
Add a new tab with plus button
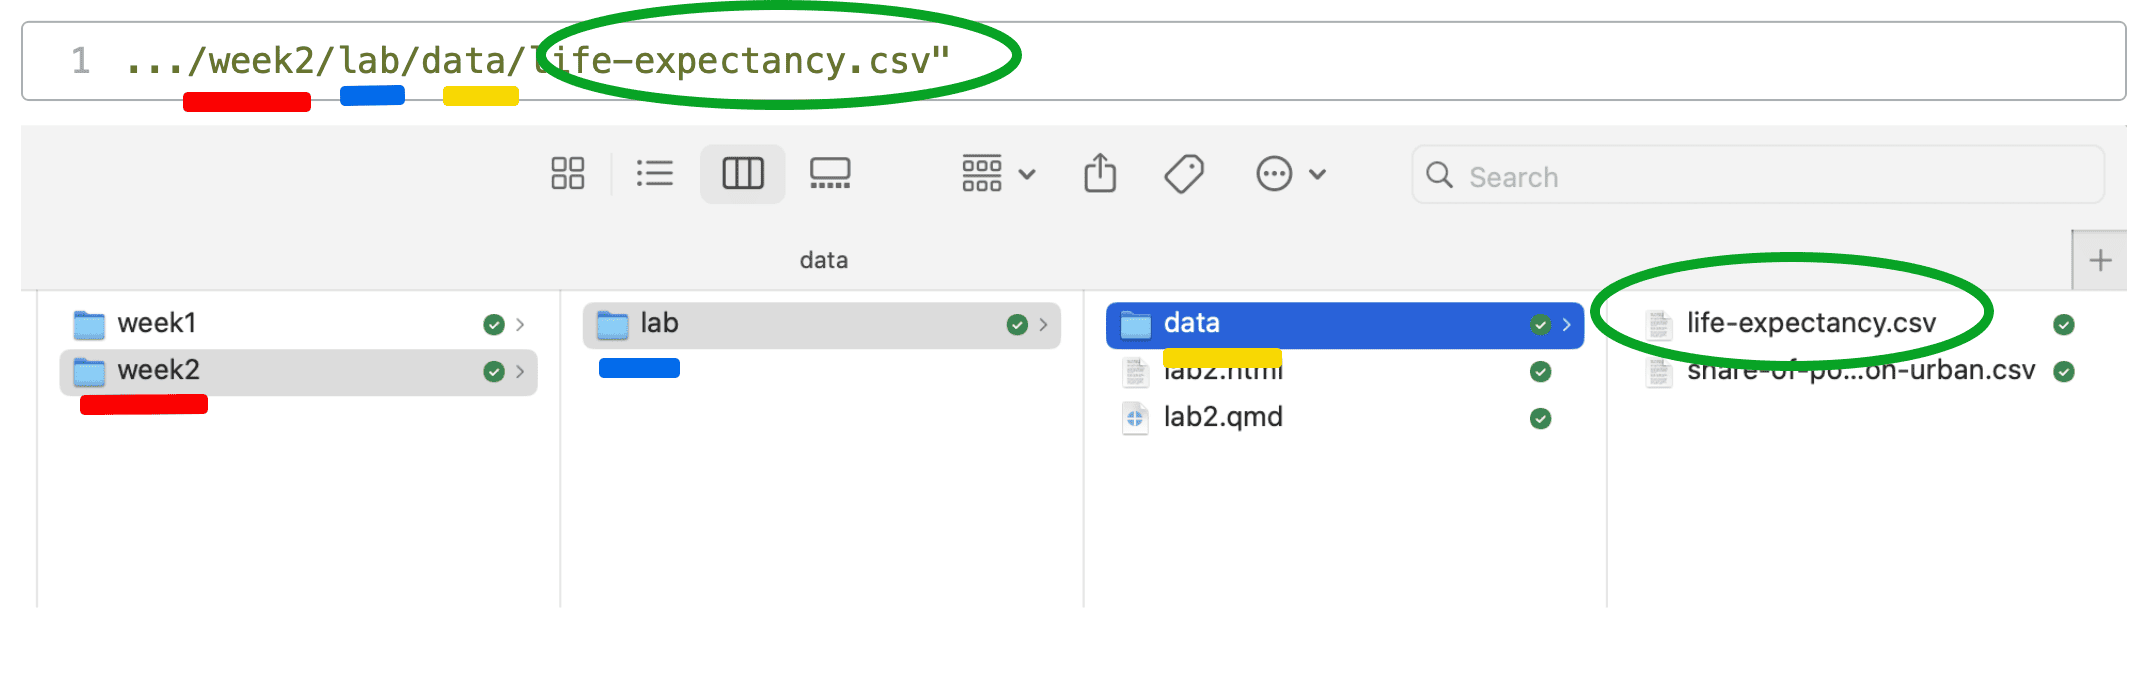(2100, 260)
